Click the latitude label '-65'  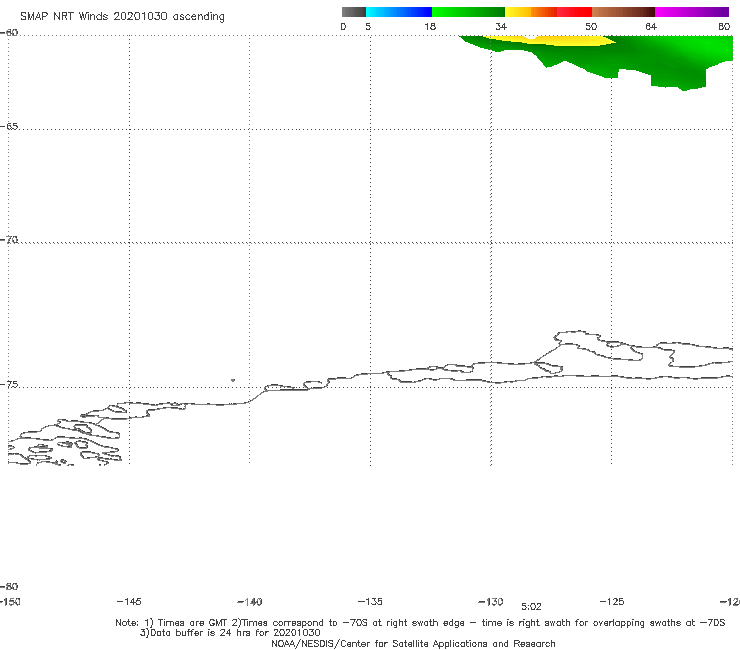click(x=9, y=127)
